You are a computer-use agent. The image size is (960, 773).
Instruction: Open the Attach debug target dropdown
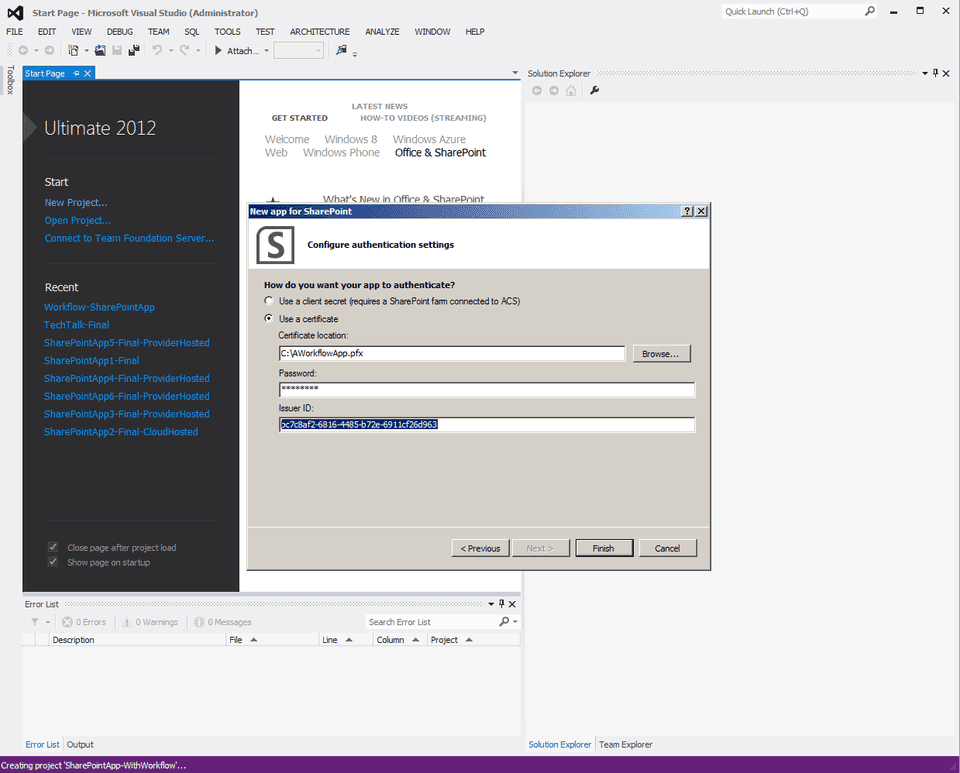(264, 50)
